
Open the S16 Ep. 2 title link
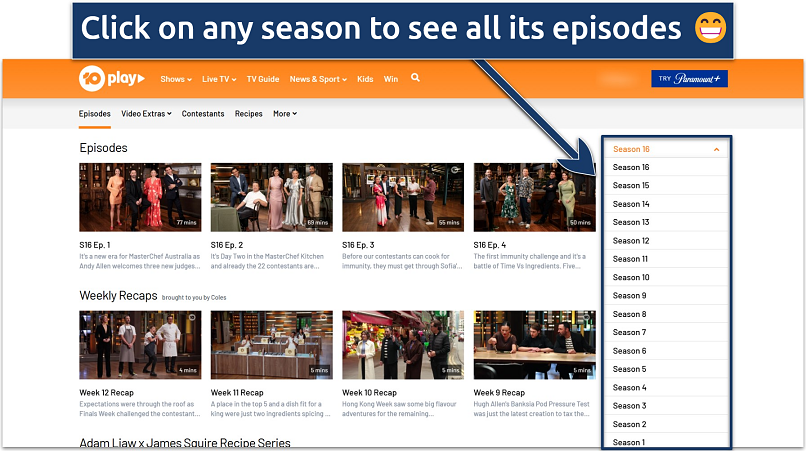tap(227, 245)
